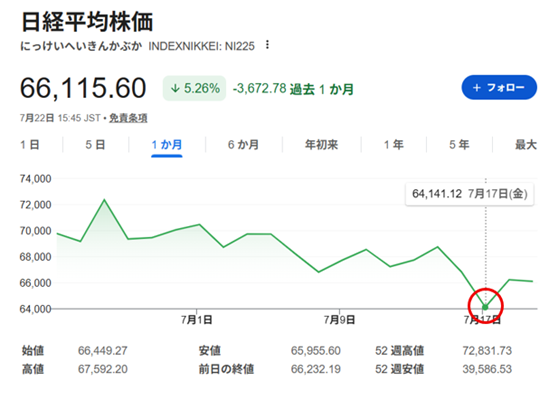Click the 5.26% down-arrow change badge
Image resolution: width=549 pixels, height=400 pixels.
coord(194,88)
